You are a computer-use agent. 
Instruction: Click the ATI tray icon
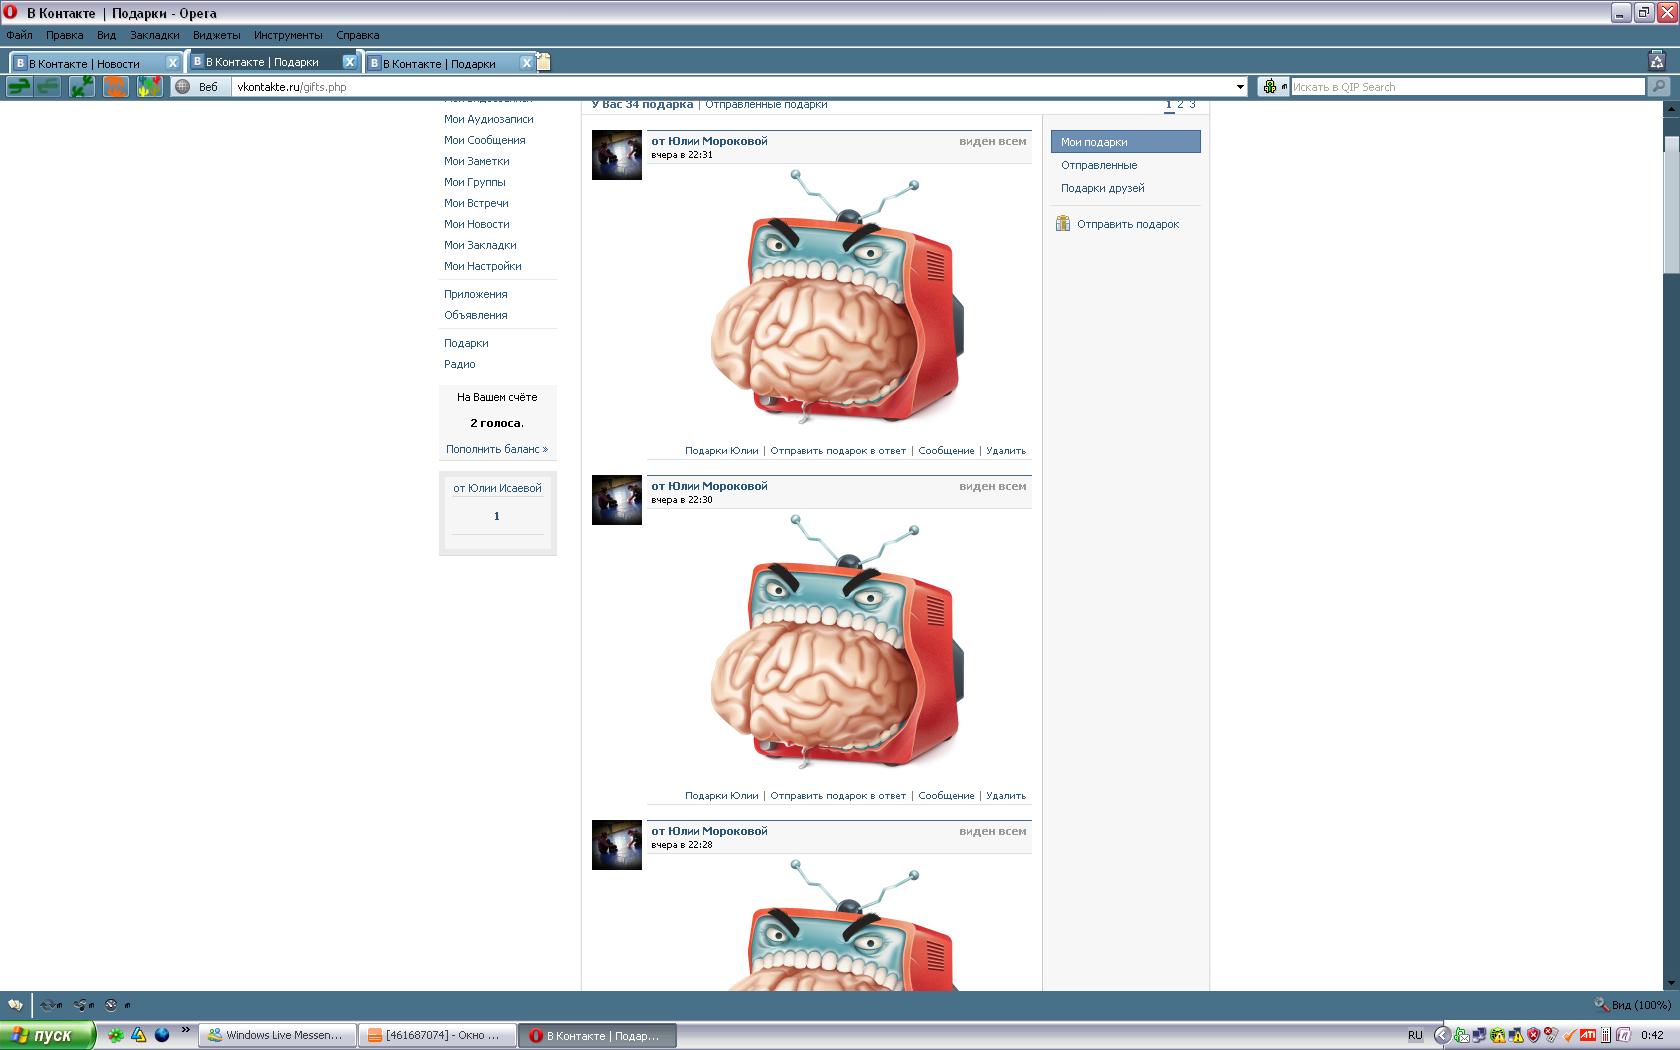tap(1587, 1035)
